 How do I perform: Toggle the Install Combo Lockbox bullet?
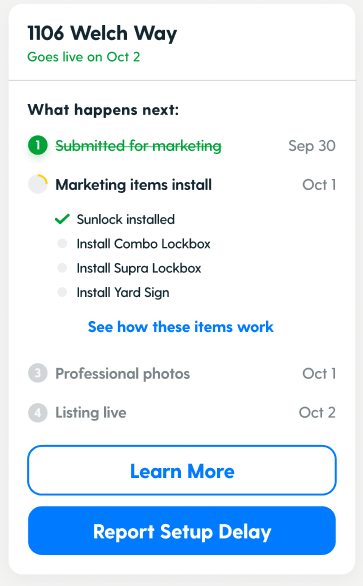pos(62,244)
